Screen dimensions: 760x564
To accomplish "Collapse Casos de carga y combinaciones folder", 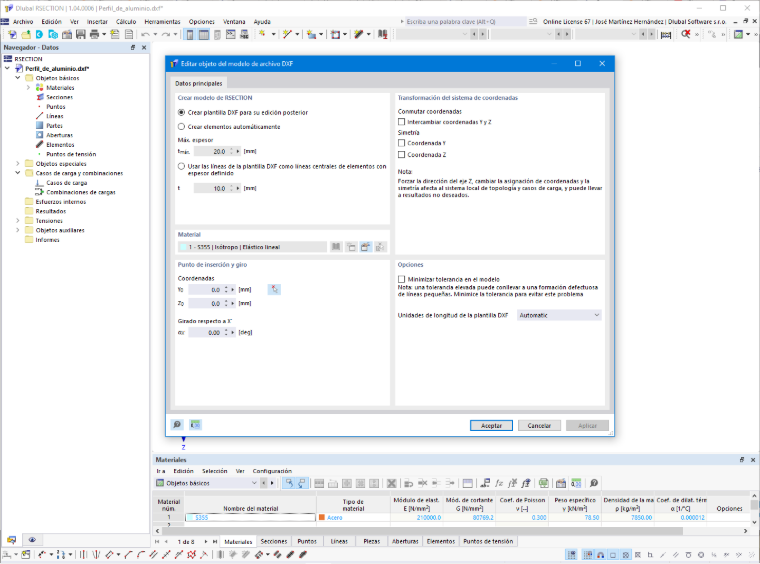I will (x=18, y=173).
